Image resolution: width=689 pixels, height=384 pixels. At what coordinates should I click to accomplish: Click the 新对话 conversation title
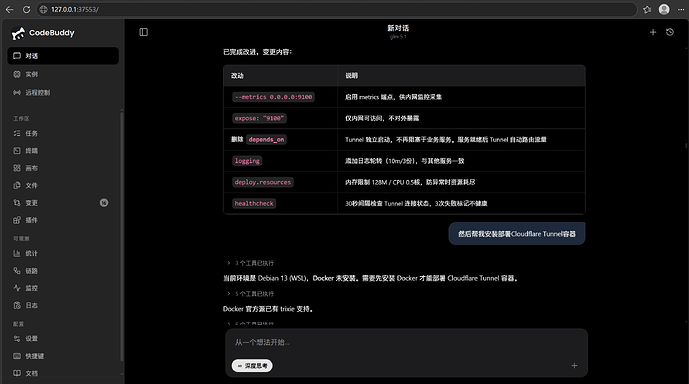[398, 28]
